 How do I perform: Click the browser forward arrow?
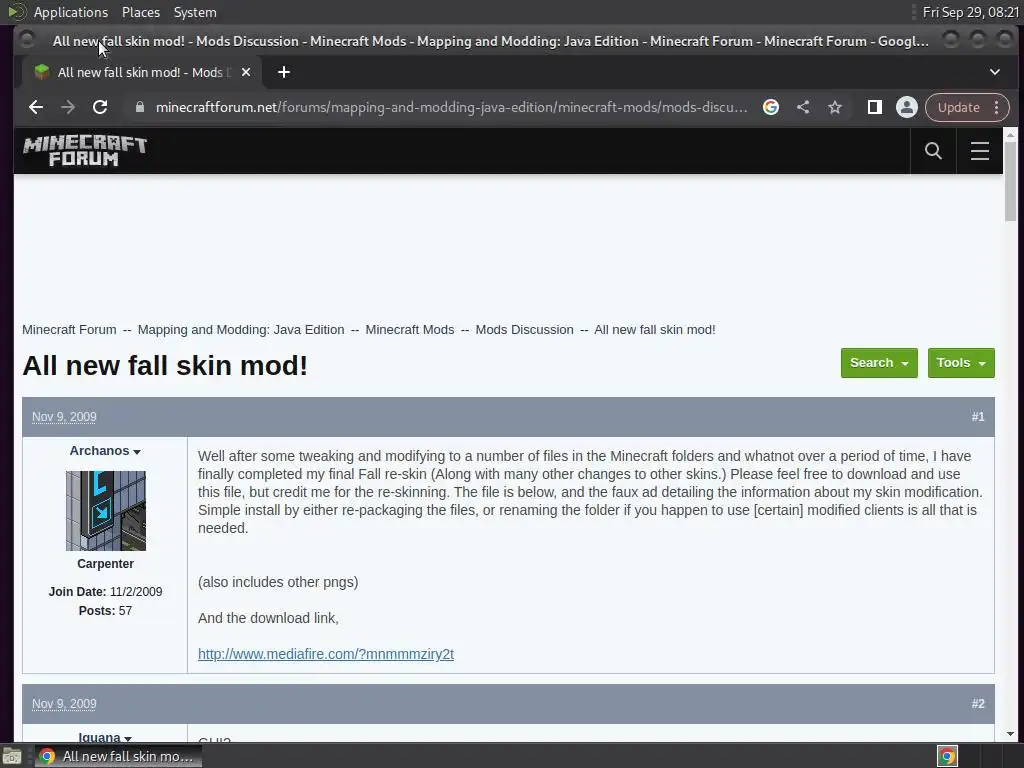(68, 107)
